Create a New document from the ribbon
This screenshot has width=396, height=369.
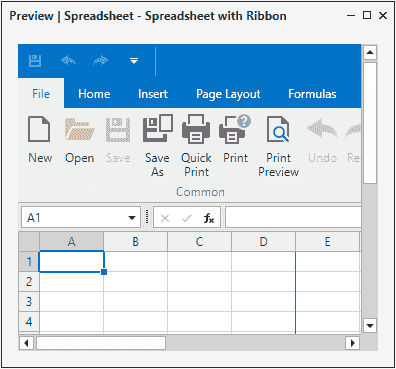click(40, 140)
